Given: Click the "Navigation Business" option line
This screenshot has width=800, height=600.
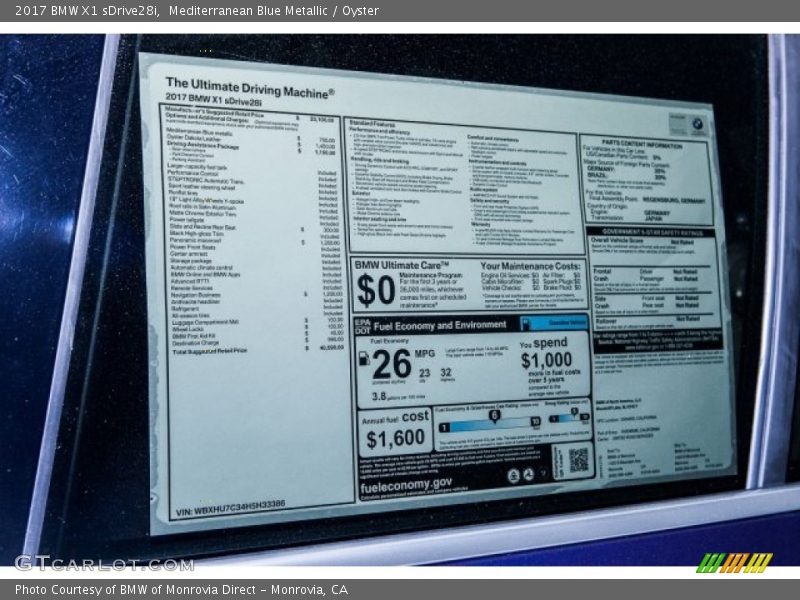Looking at the screenshot, I should point(195,295).
